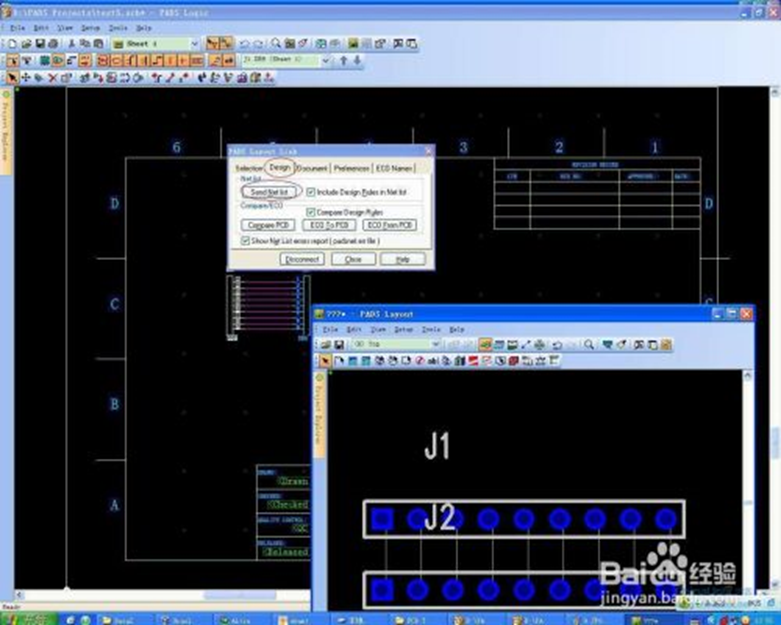Click Zoom magnifier in PADS Layout toolbar
781x625 pixels.
pos(589,344)
